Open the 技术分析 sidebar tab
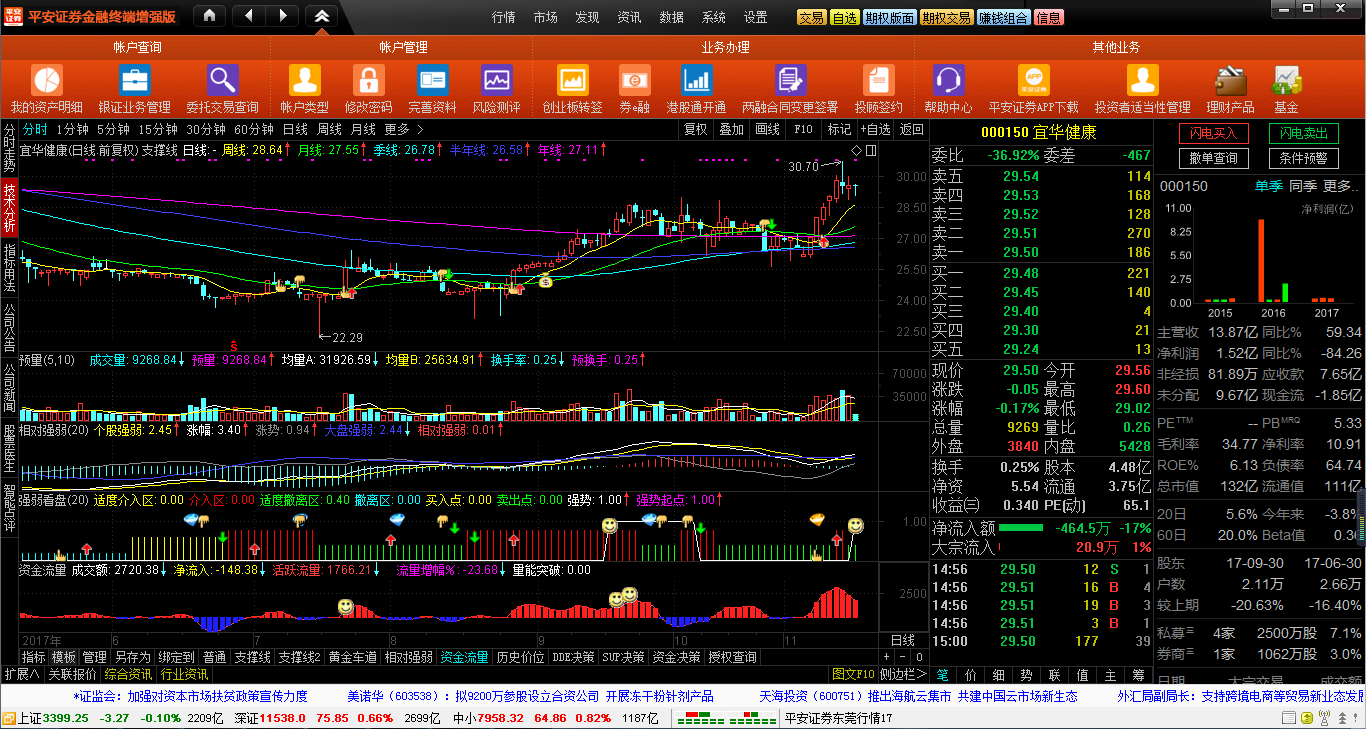Screen dimensions: 1366x729 [x=9, y=209]
